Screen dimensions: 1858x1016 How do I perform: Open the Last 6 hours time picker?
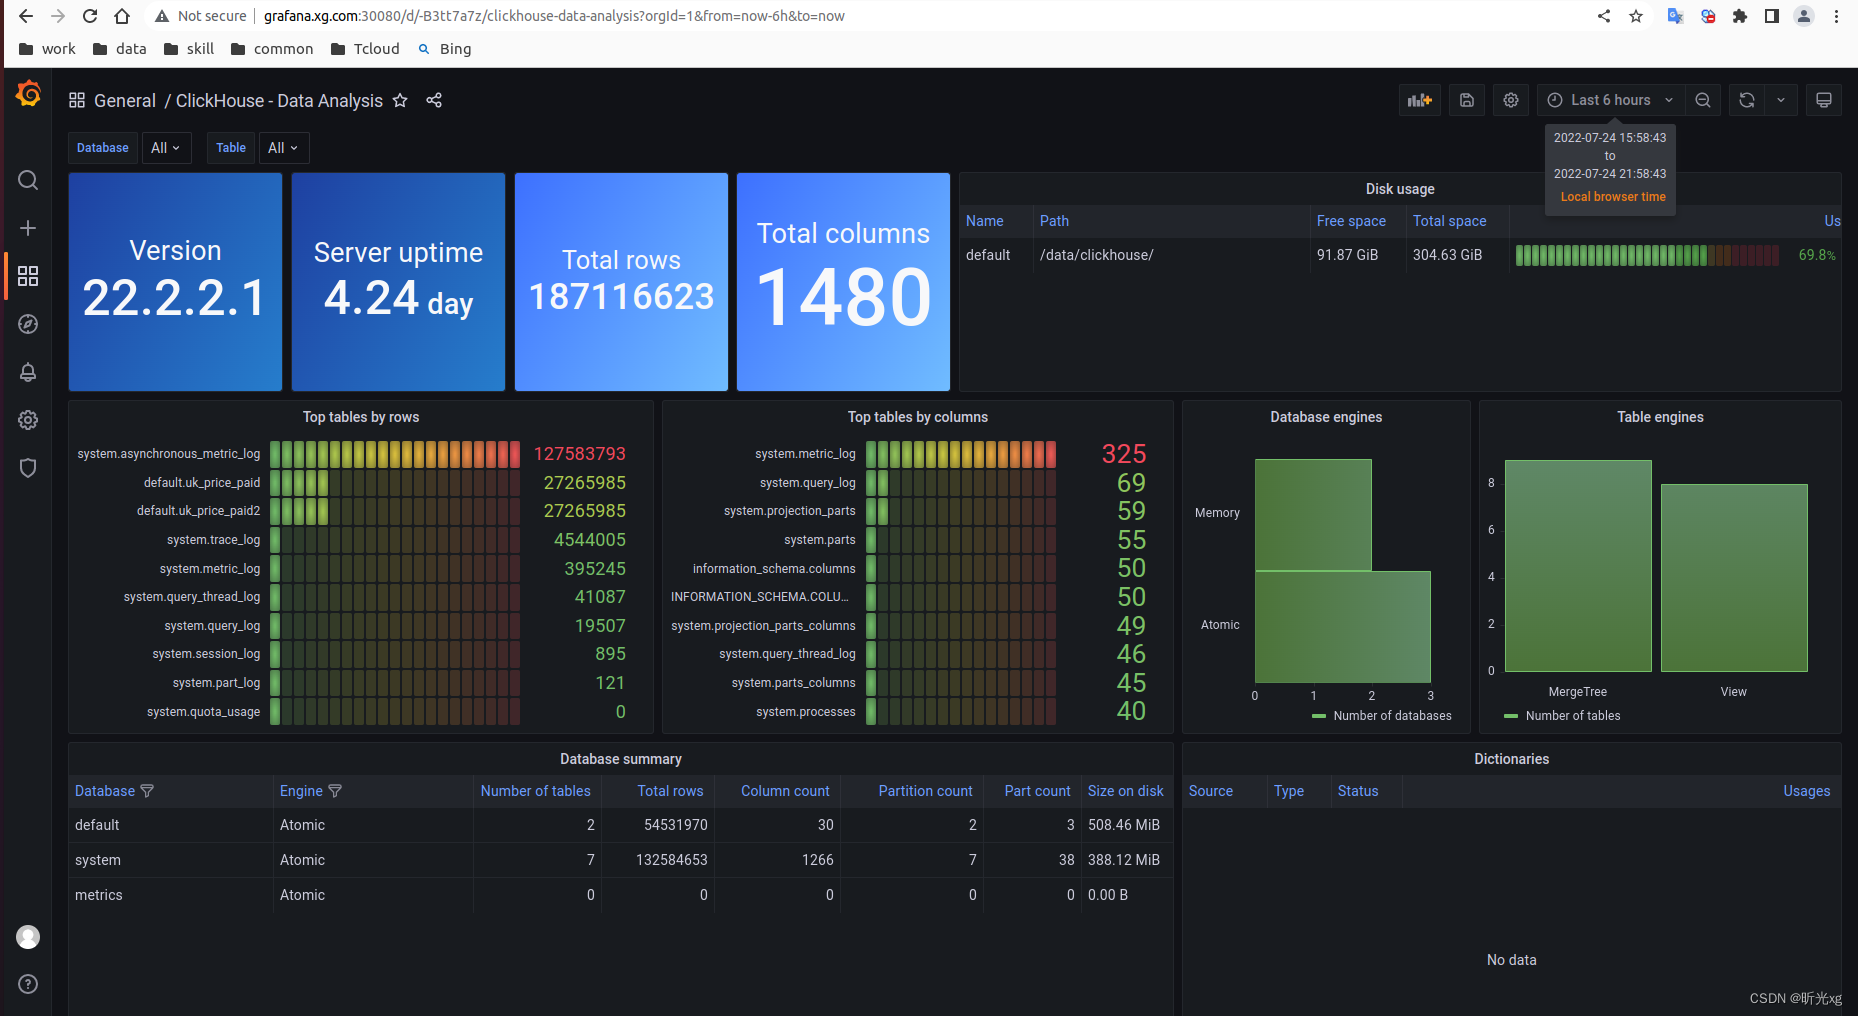(1609, 100)
